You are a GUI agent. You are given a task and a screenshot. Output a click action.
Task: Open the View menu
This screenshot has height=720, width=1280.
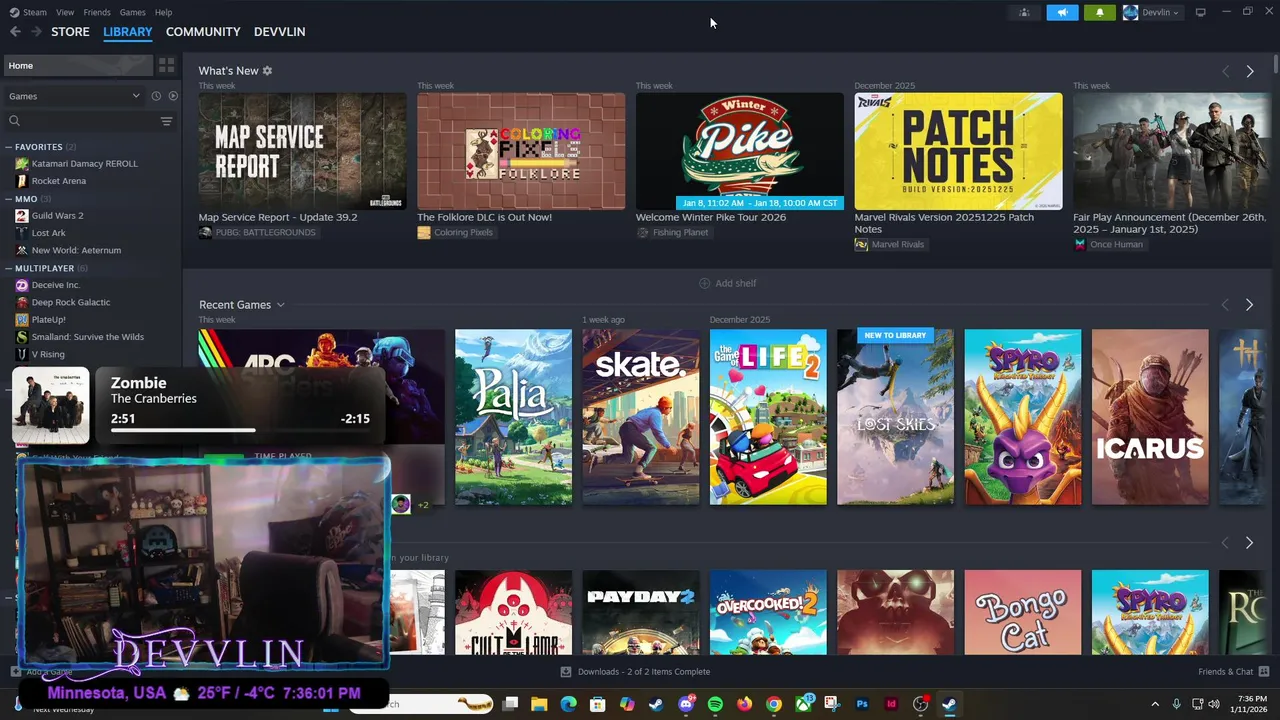click(65, 12)
